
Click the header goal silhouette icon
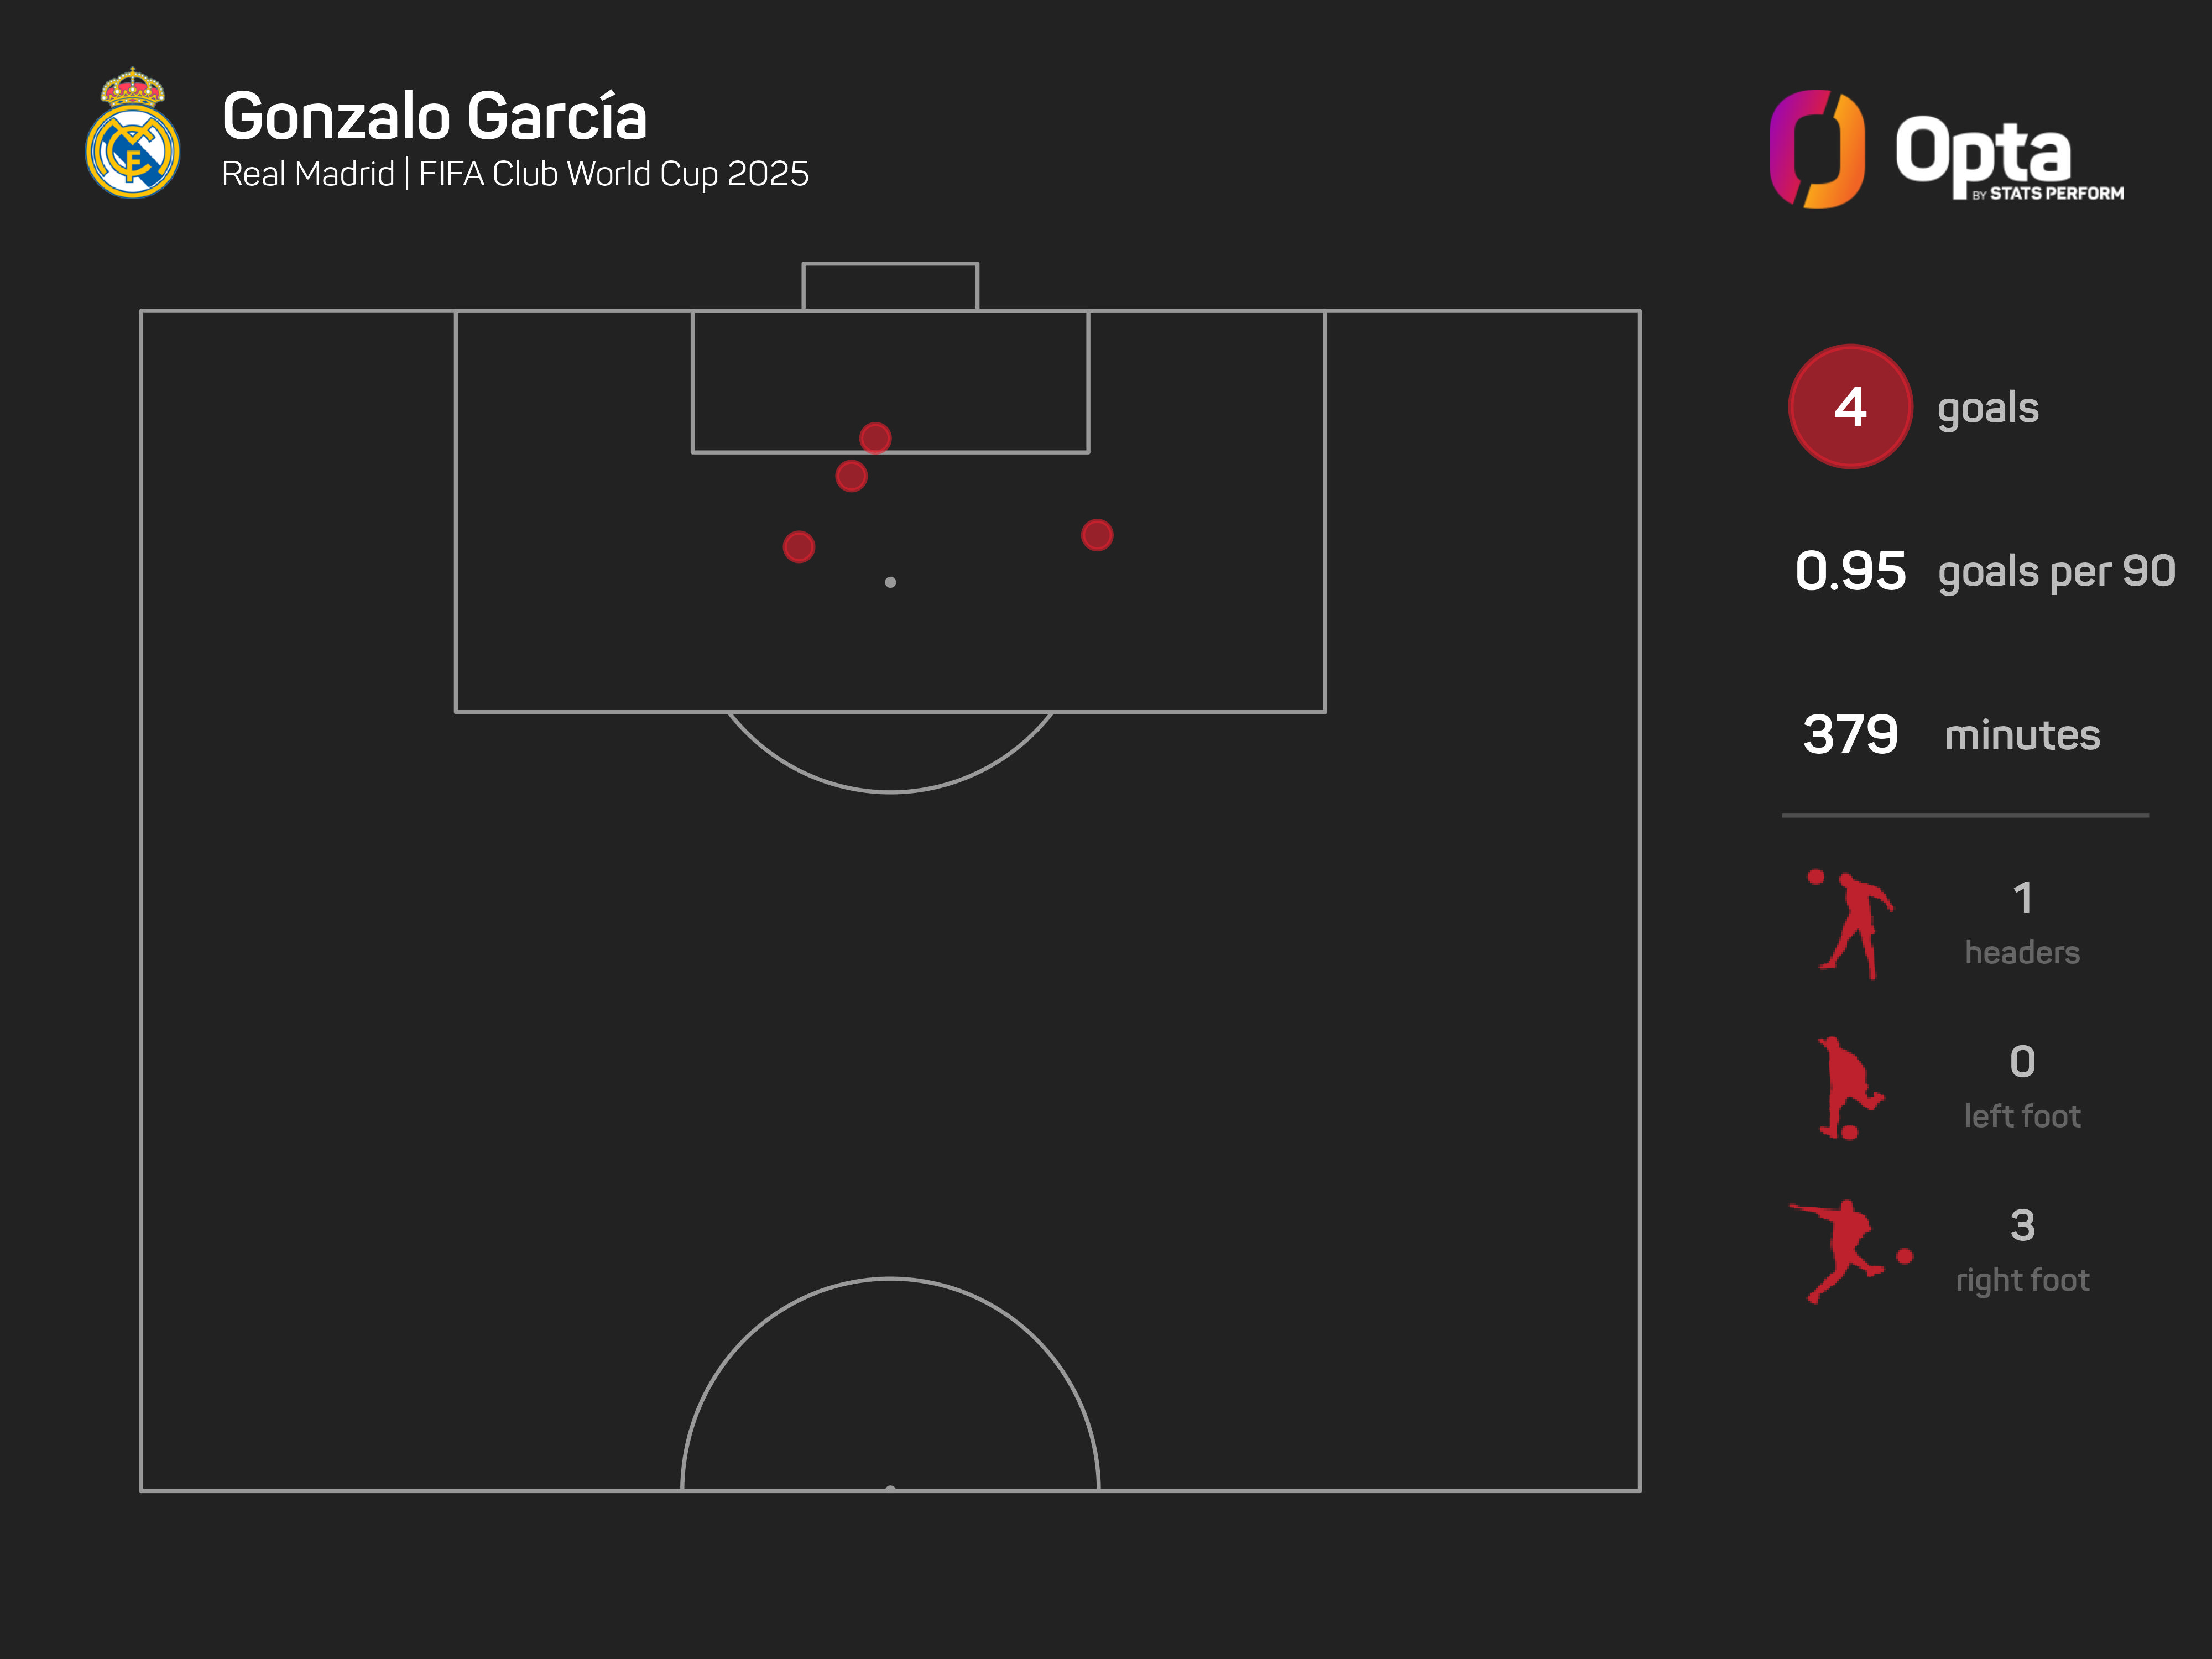pos(1852,925)
